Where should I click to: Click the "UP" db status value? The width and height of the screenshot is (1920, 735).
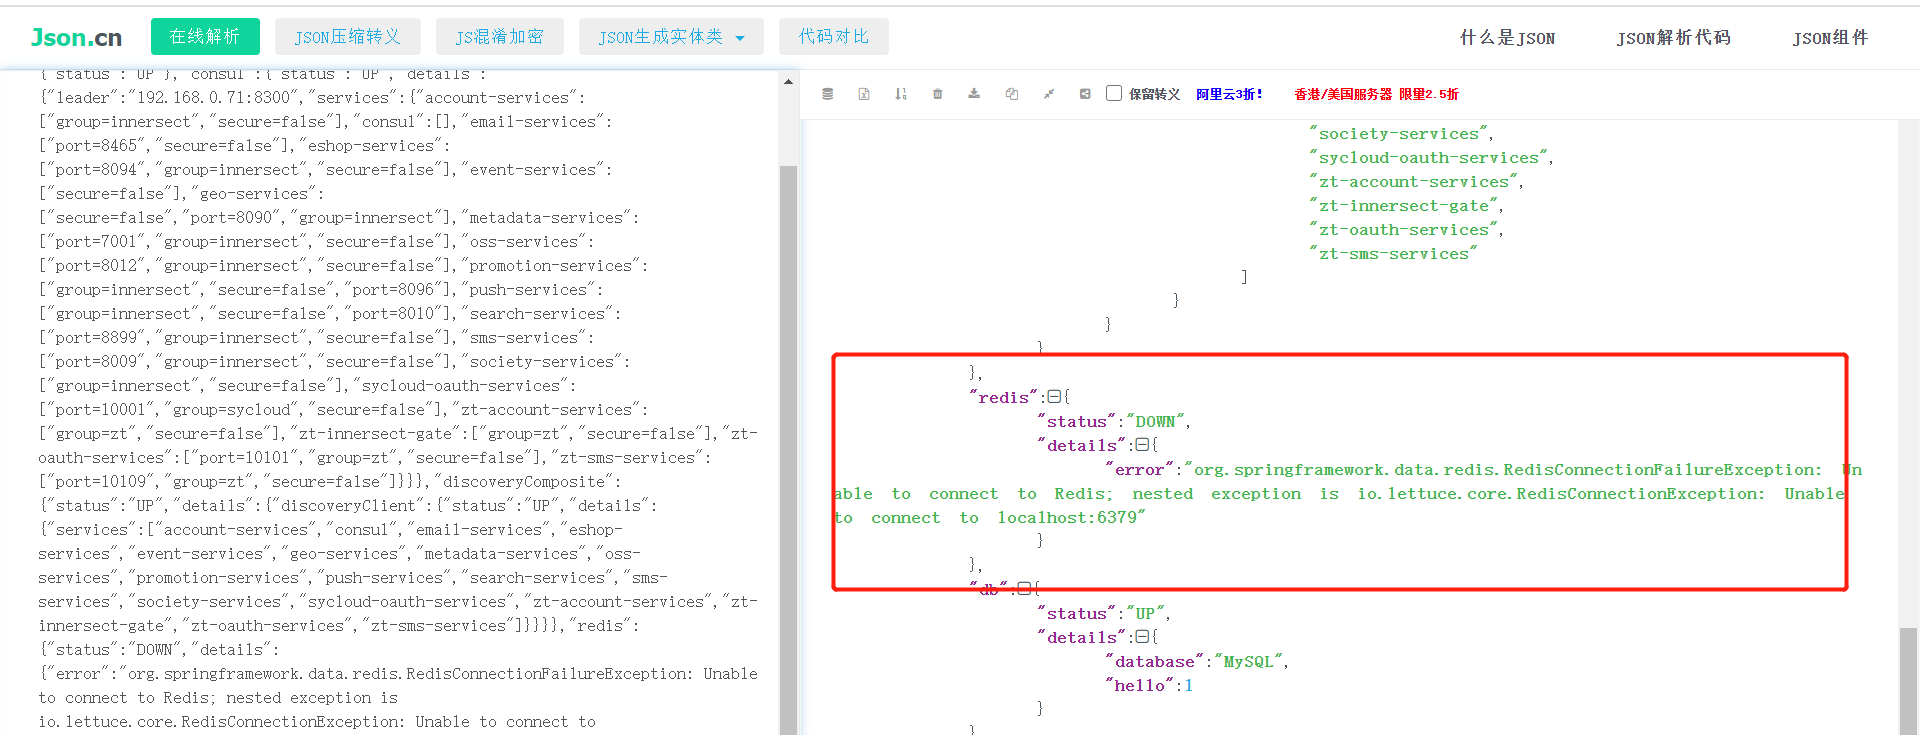coord(1146,614)
